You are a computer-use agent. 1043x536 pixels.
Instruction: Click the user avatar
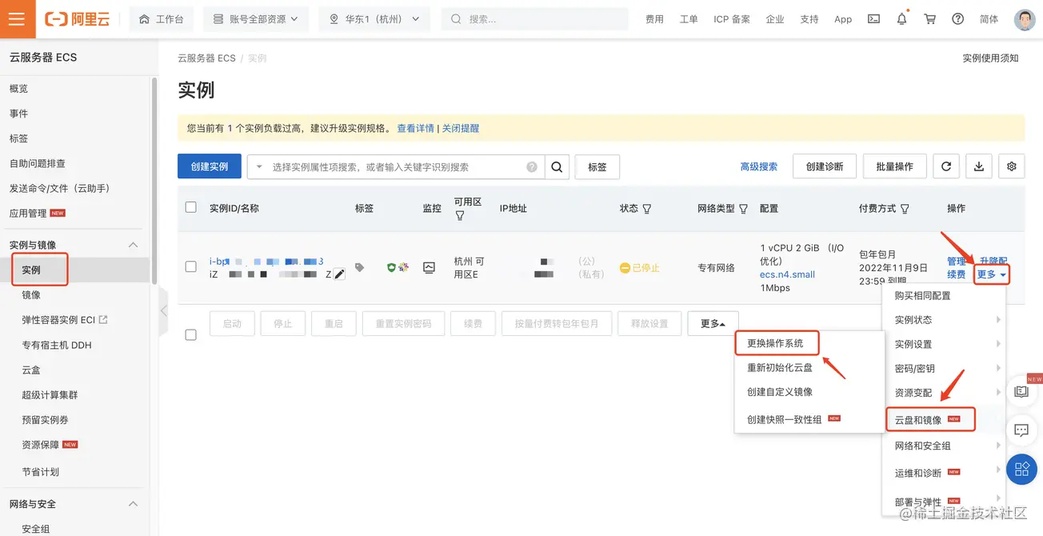coord(1026,19)
